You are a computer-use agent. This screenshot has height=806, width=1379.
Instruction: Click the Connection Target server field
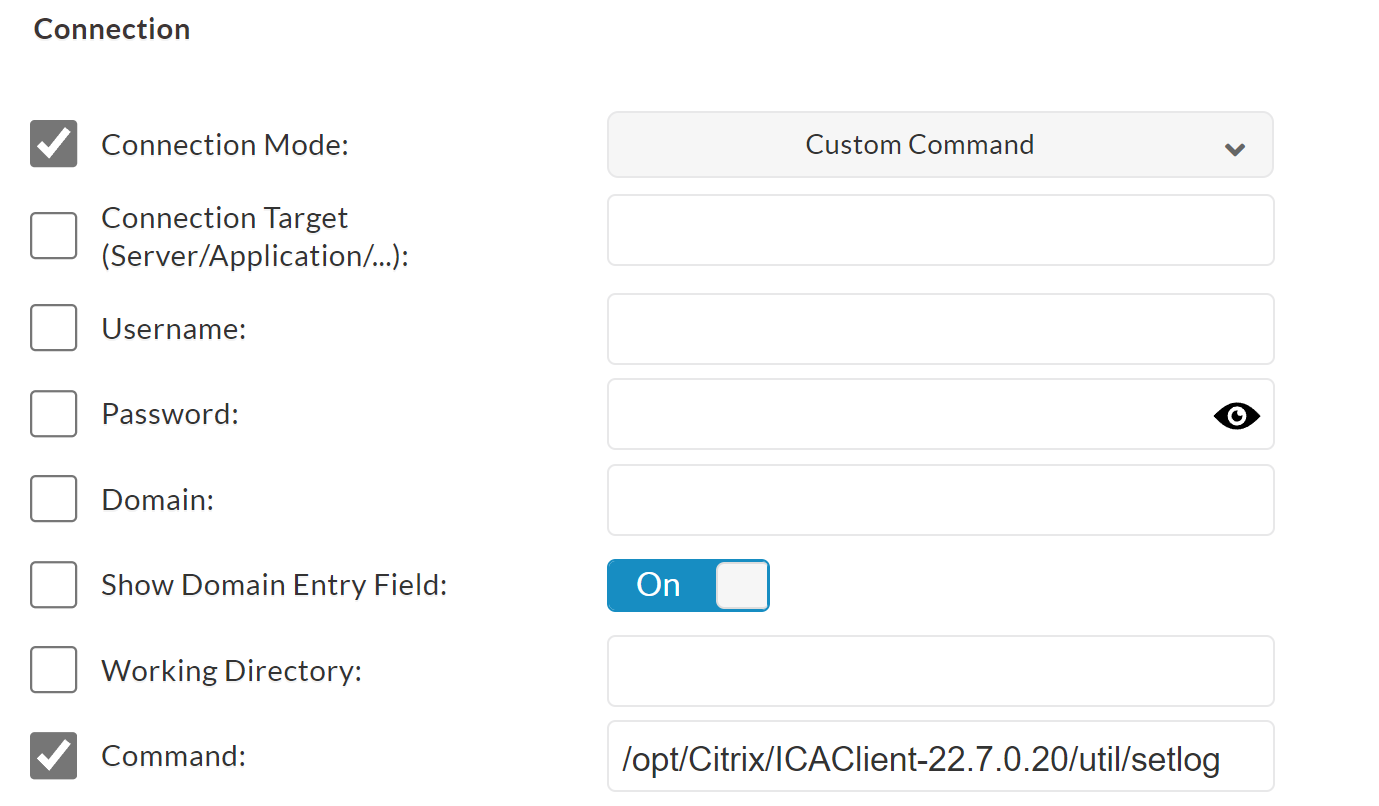(940, 230)
